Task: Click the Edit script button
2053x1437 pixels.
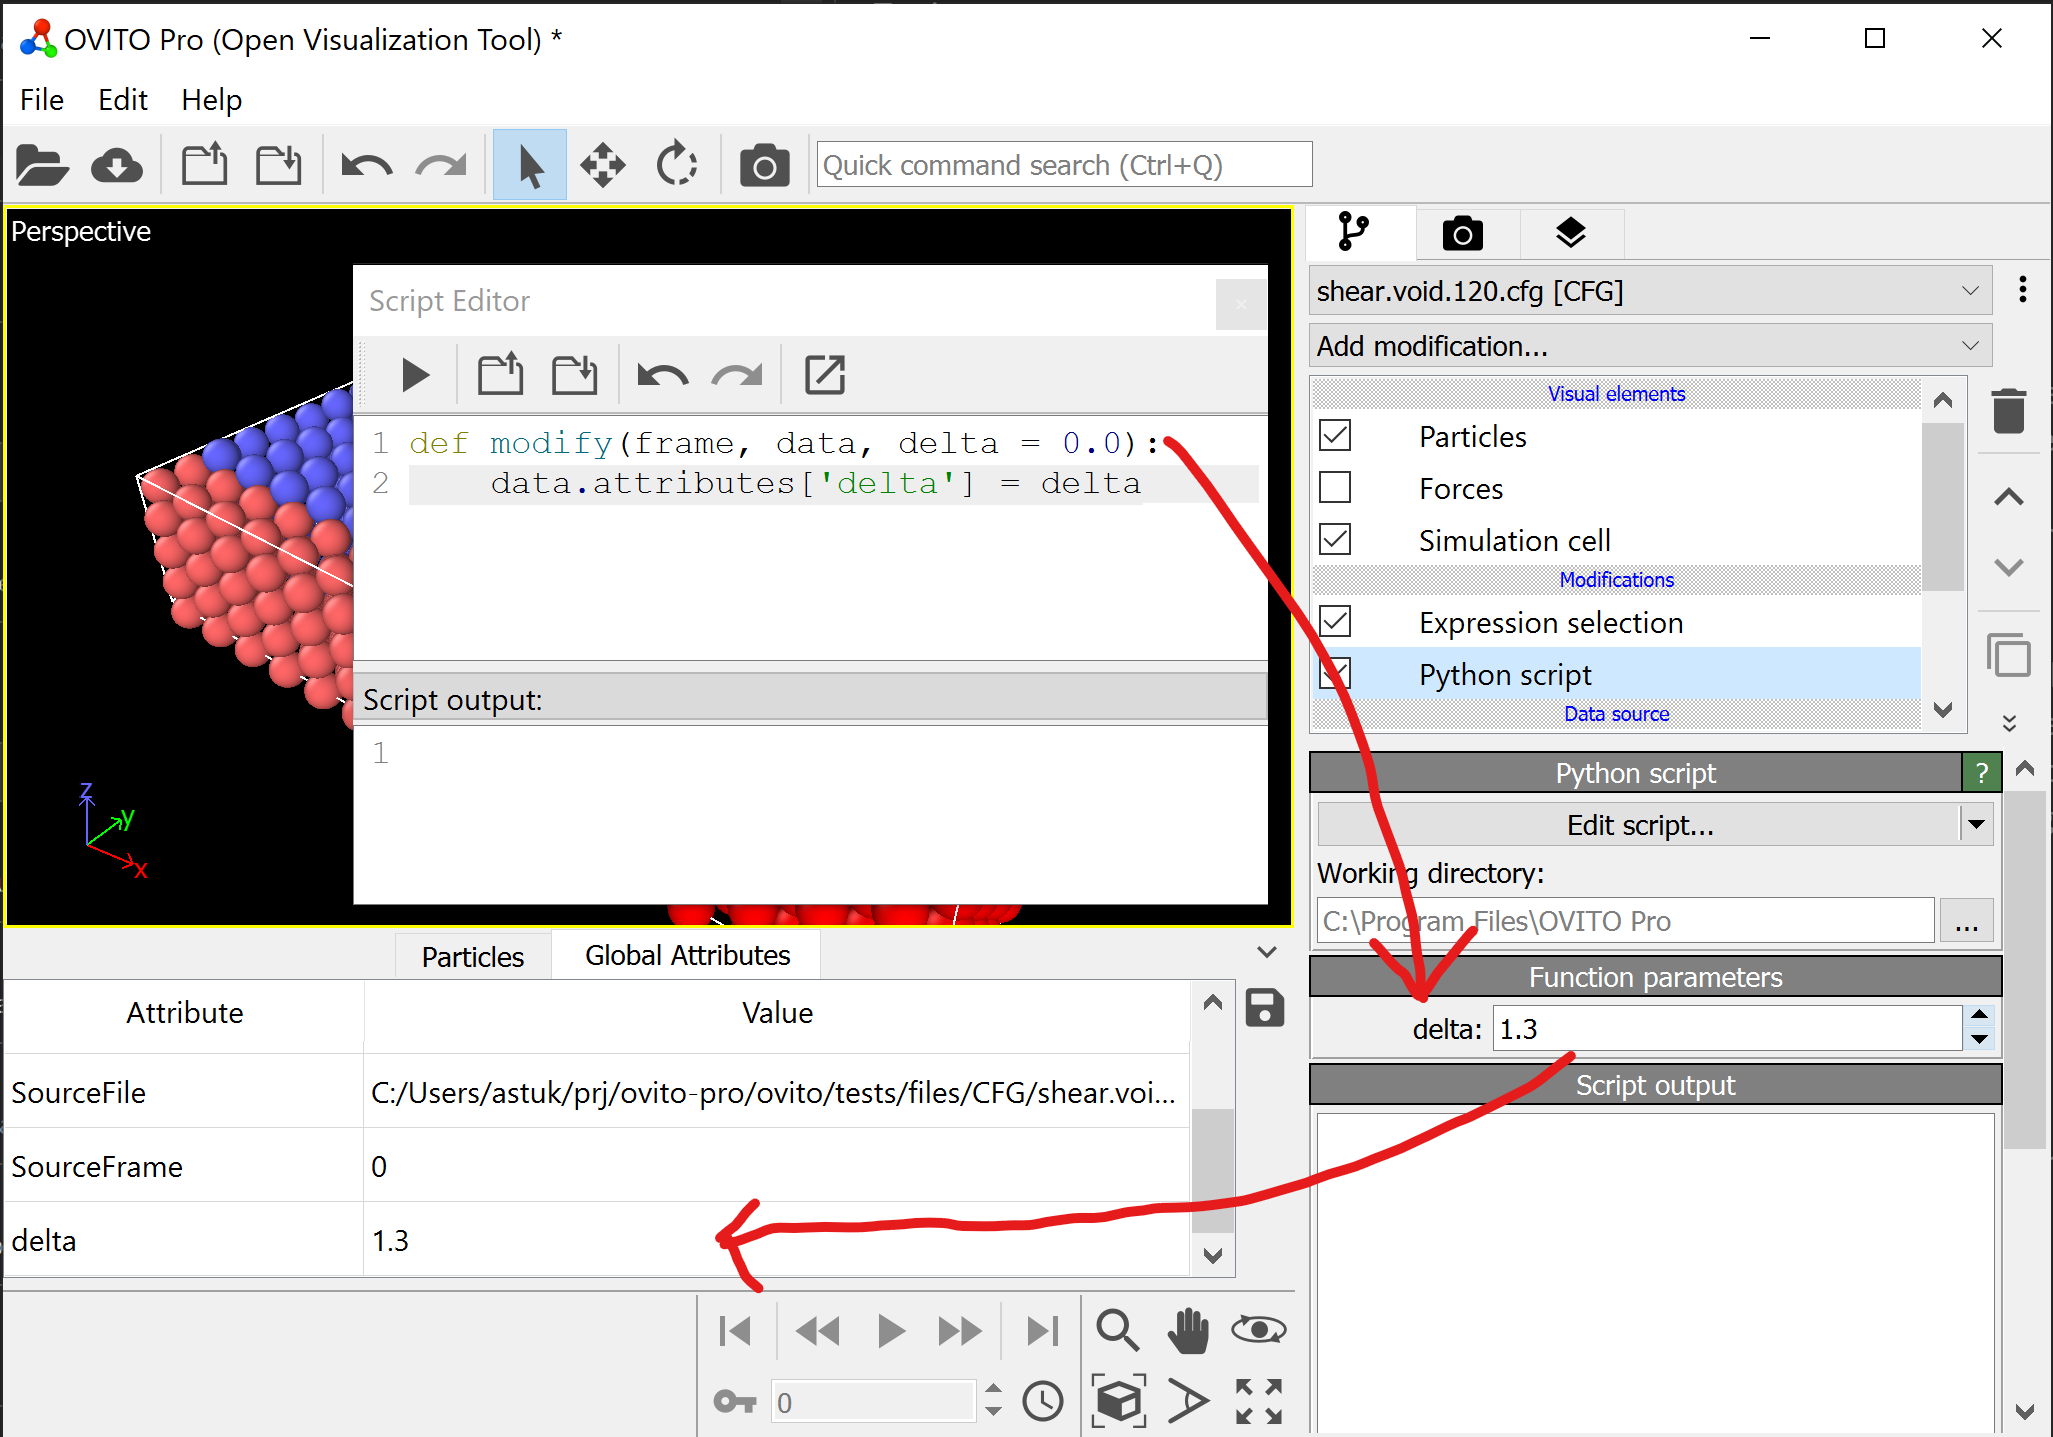Action: [x=1640, y=824]
